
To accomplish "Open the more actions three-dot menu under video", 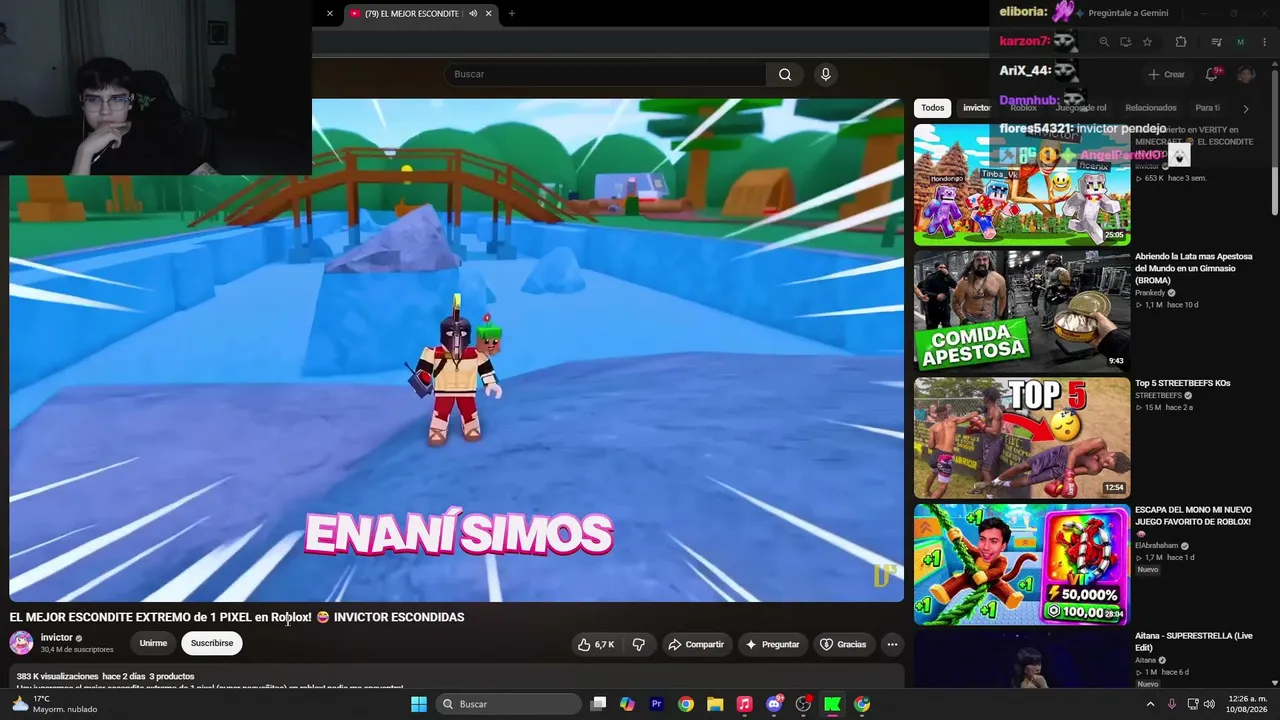I will (x=892, y=645).
